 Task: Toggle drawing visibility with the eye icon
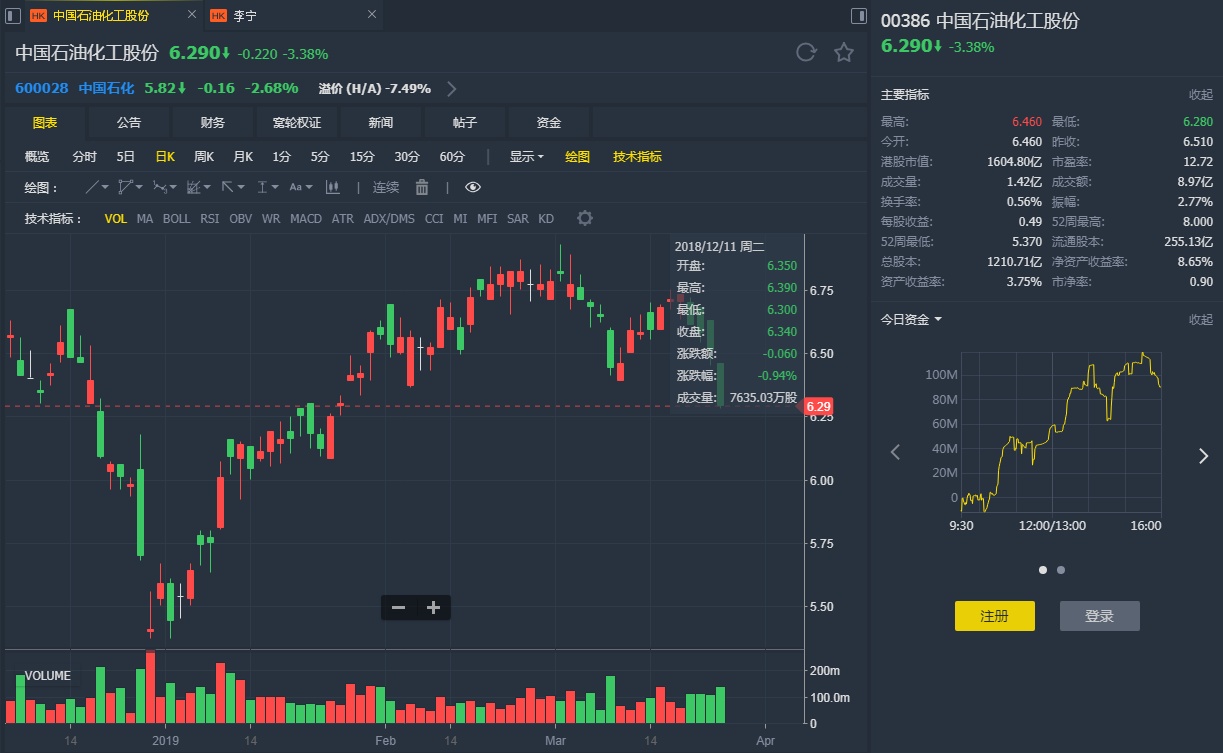pos(473,187)
